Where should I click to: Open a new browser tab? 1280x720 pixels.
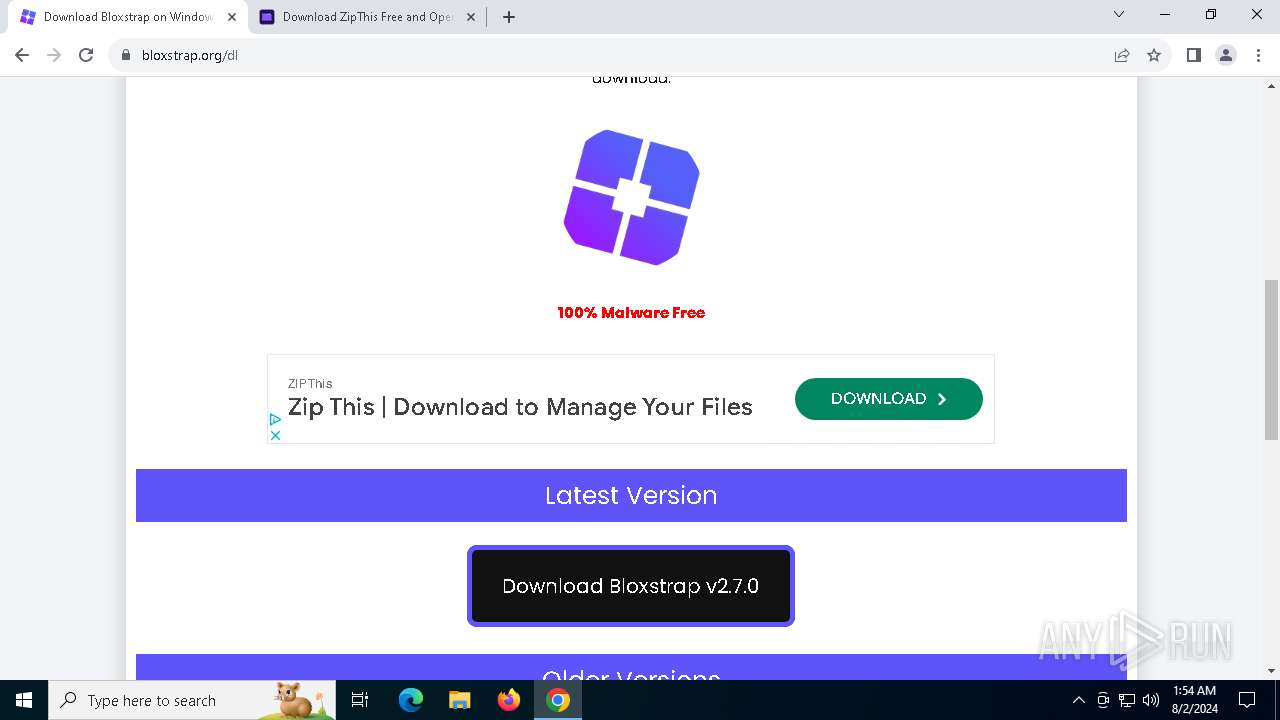pos(508,17)
